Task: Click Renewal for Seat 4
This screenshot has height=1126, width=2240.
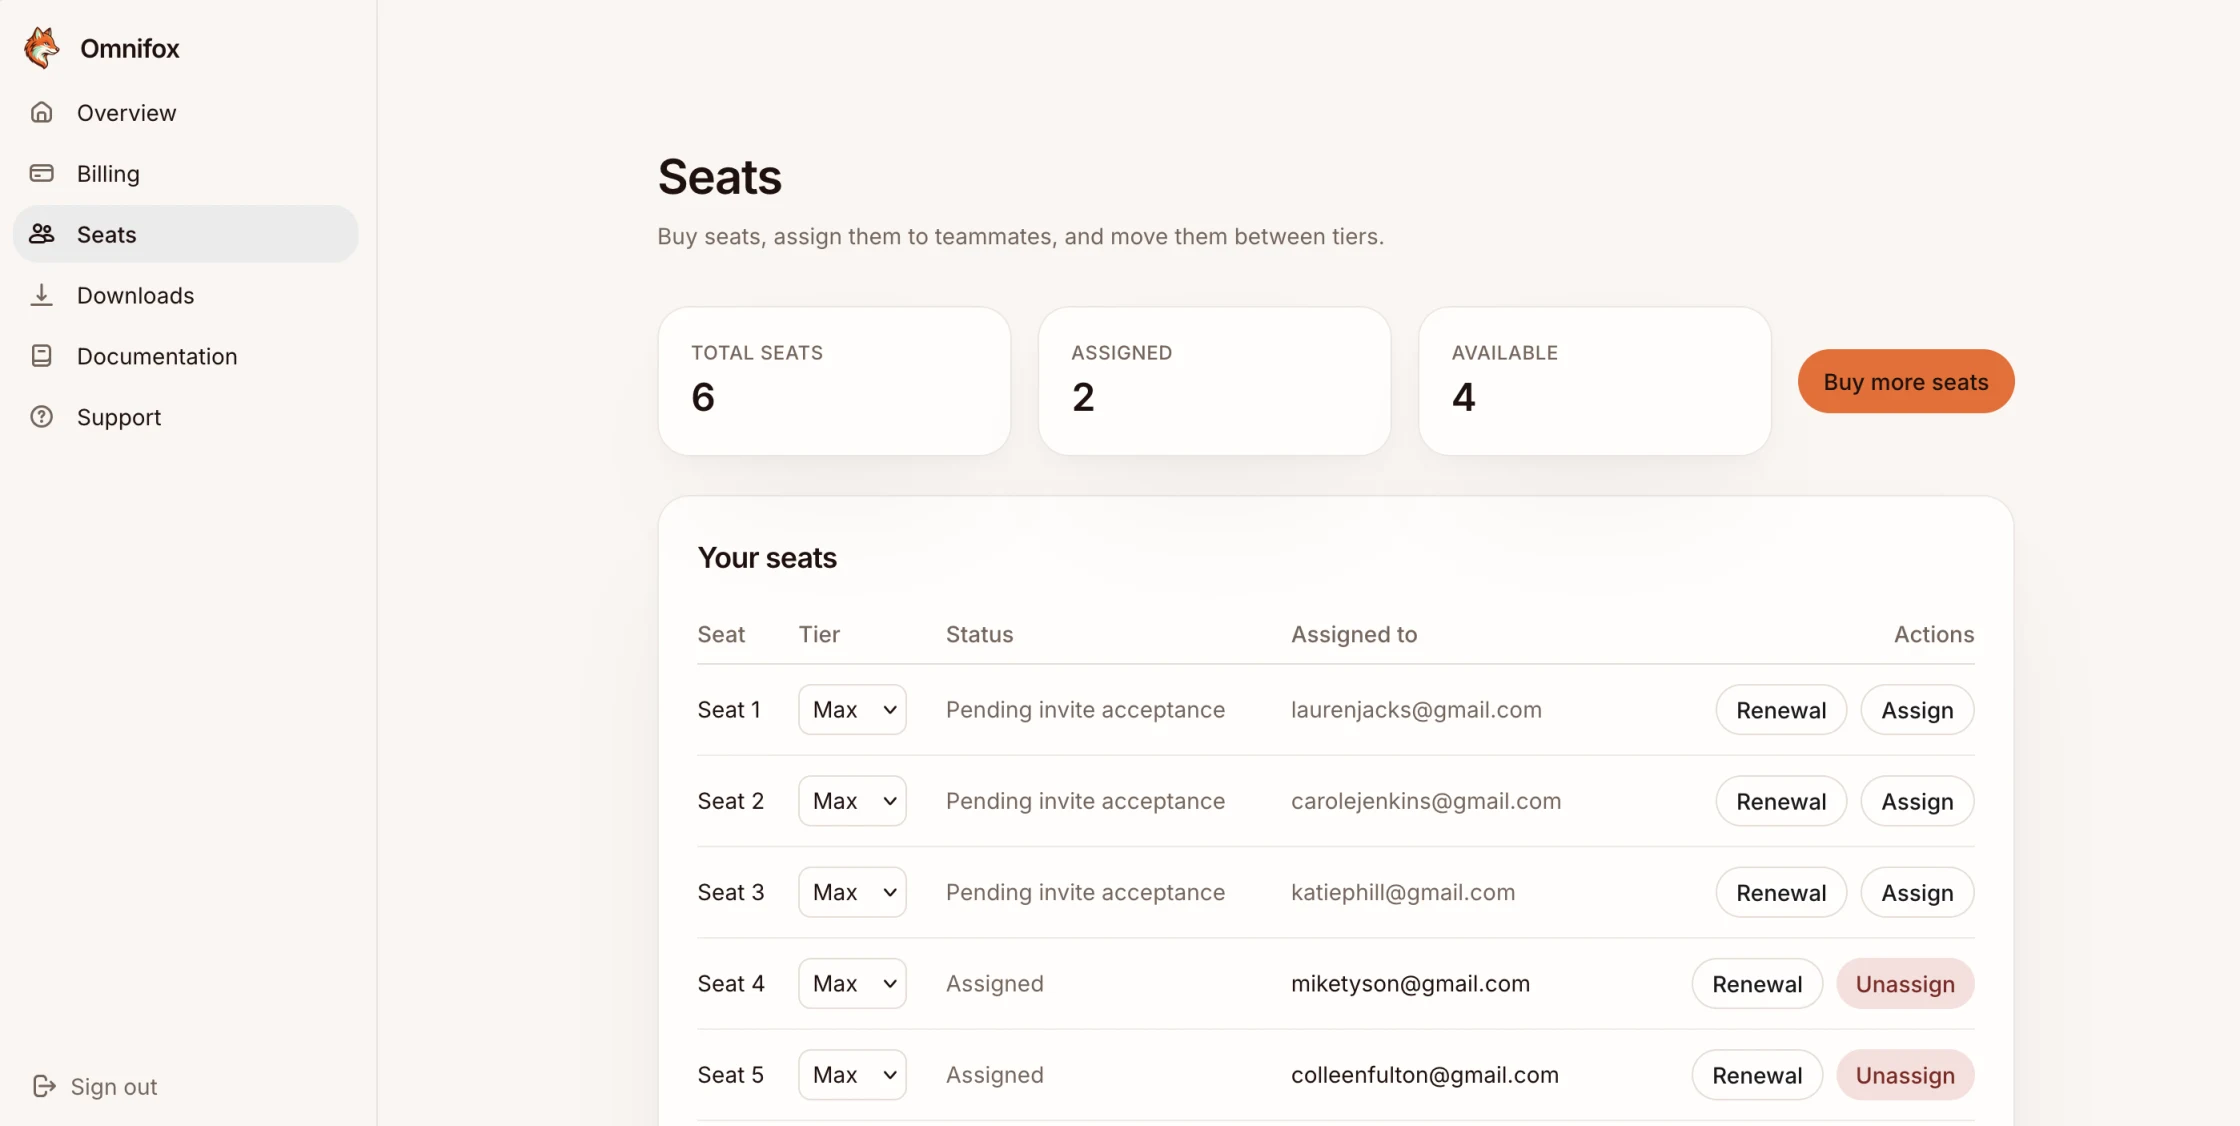Action: (1757, 983)
